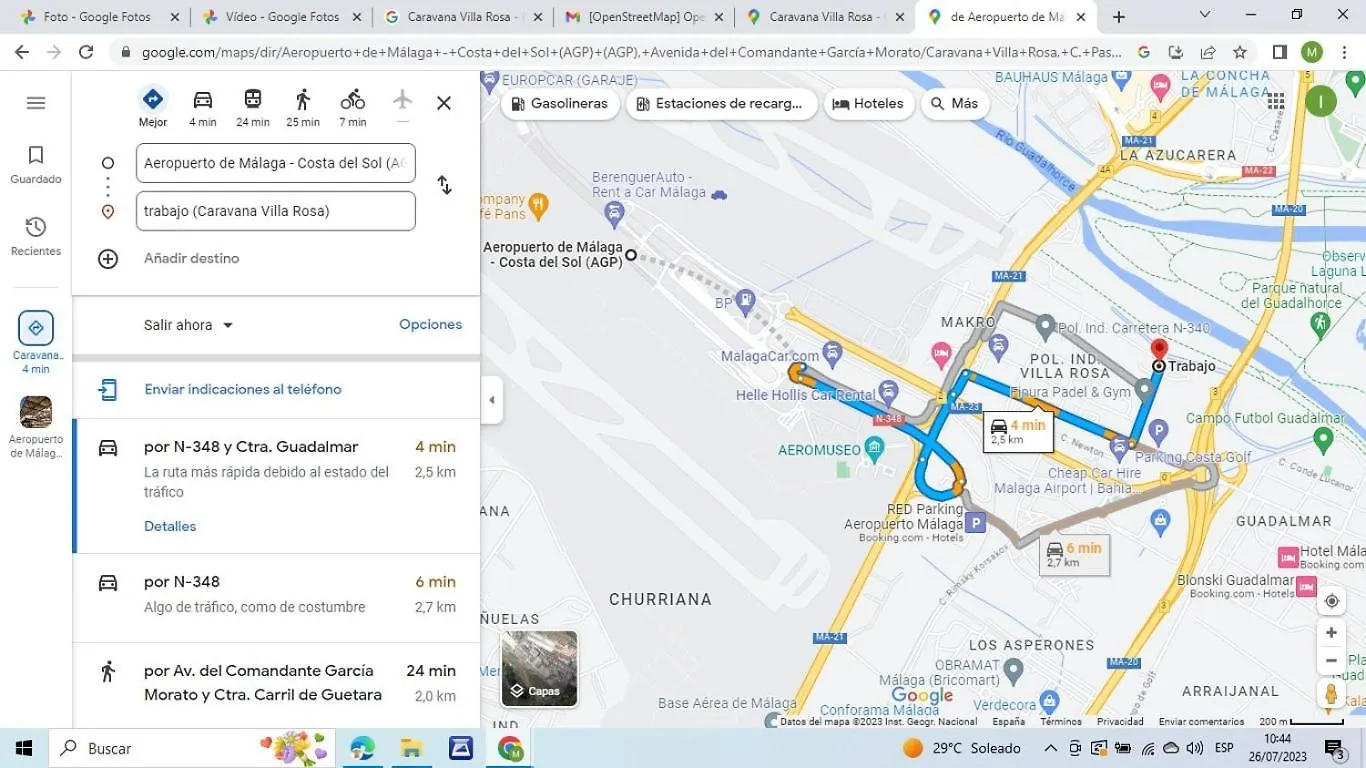Open the browser tab list dropdown

(x=1205, y=16)
